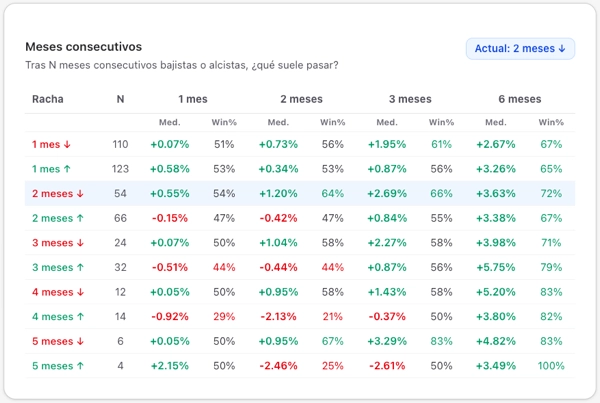Click the 'Actual: 2 meses ↓' badge
This screenshot has height=403, width=600.
520,49
